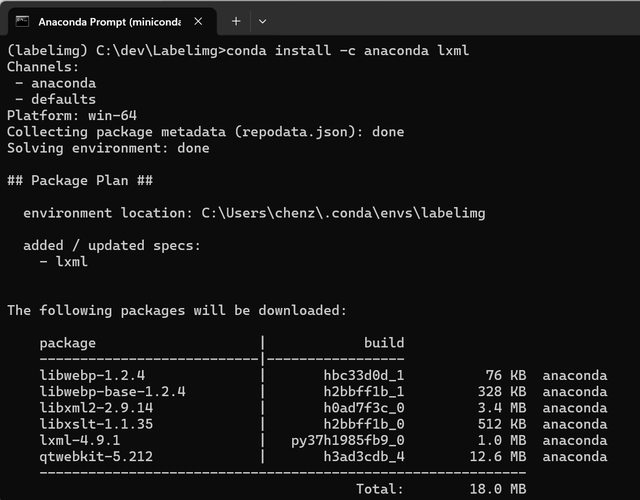The width and height of the screenshot is (640, 500).
Task: Expand the new tab profile dropdown chevron
Action: click(262, 21)
